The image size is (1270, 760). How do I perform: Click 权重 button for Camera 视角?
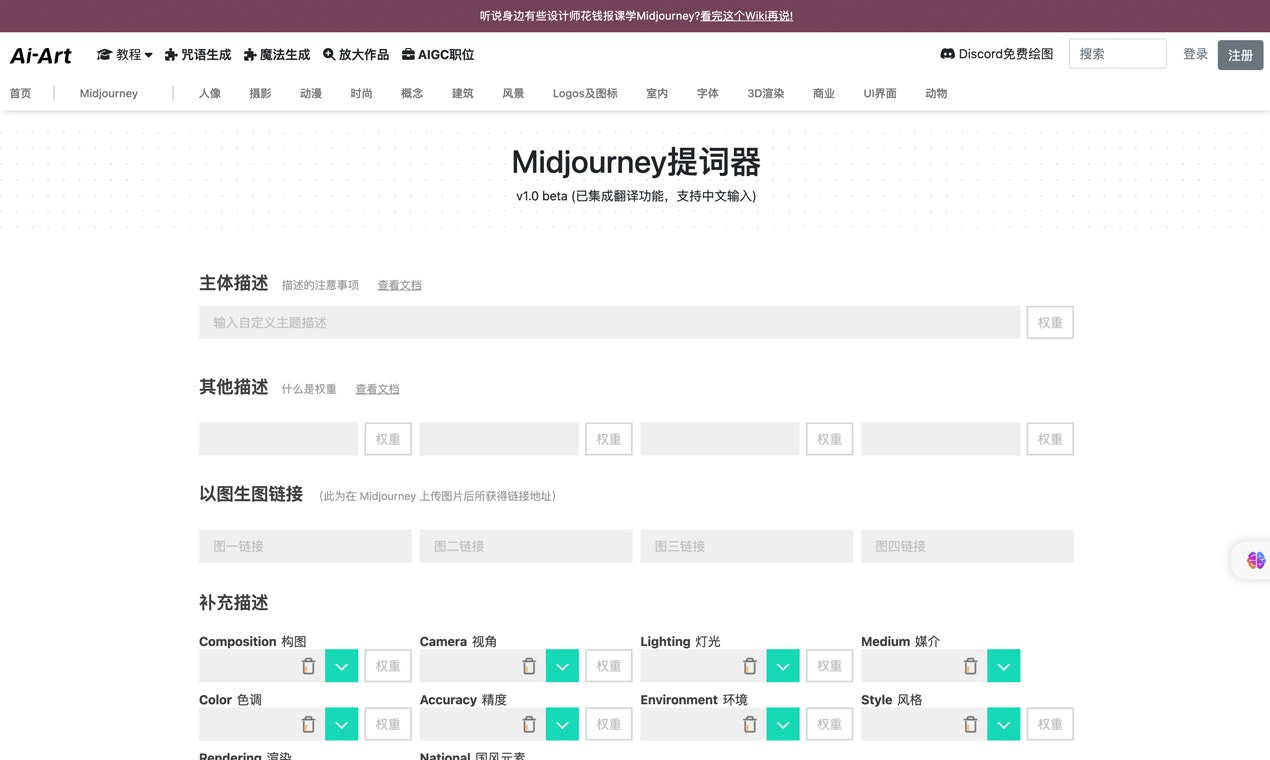pos(609,666)
